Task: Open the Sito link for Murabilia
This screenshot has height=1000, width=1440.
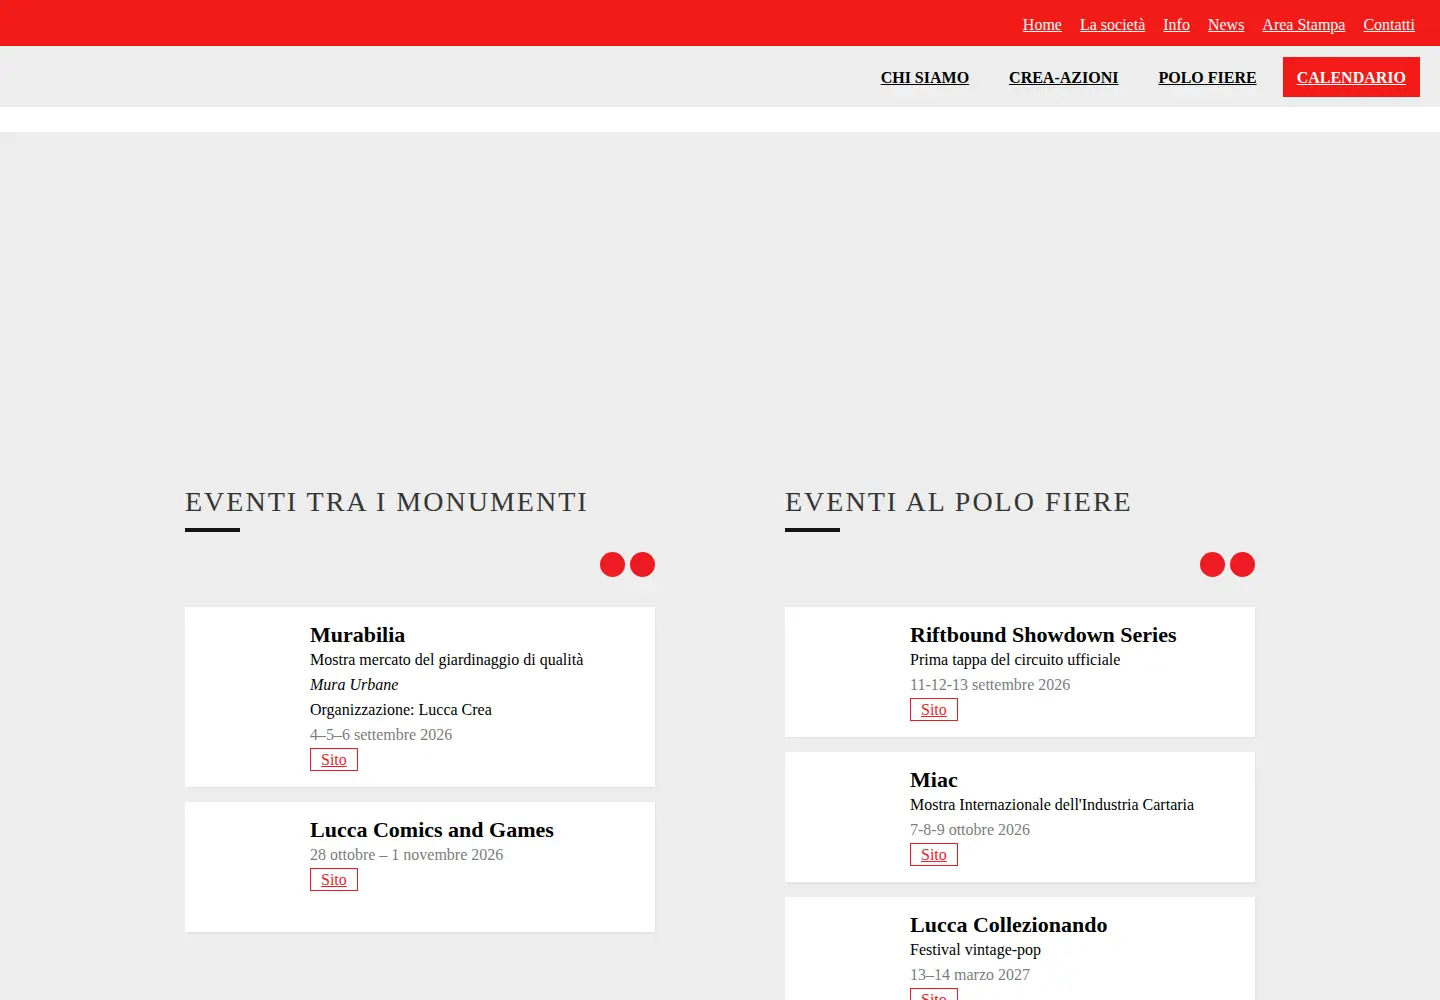Action: tap(334, 760)
